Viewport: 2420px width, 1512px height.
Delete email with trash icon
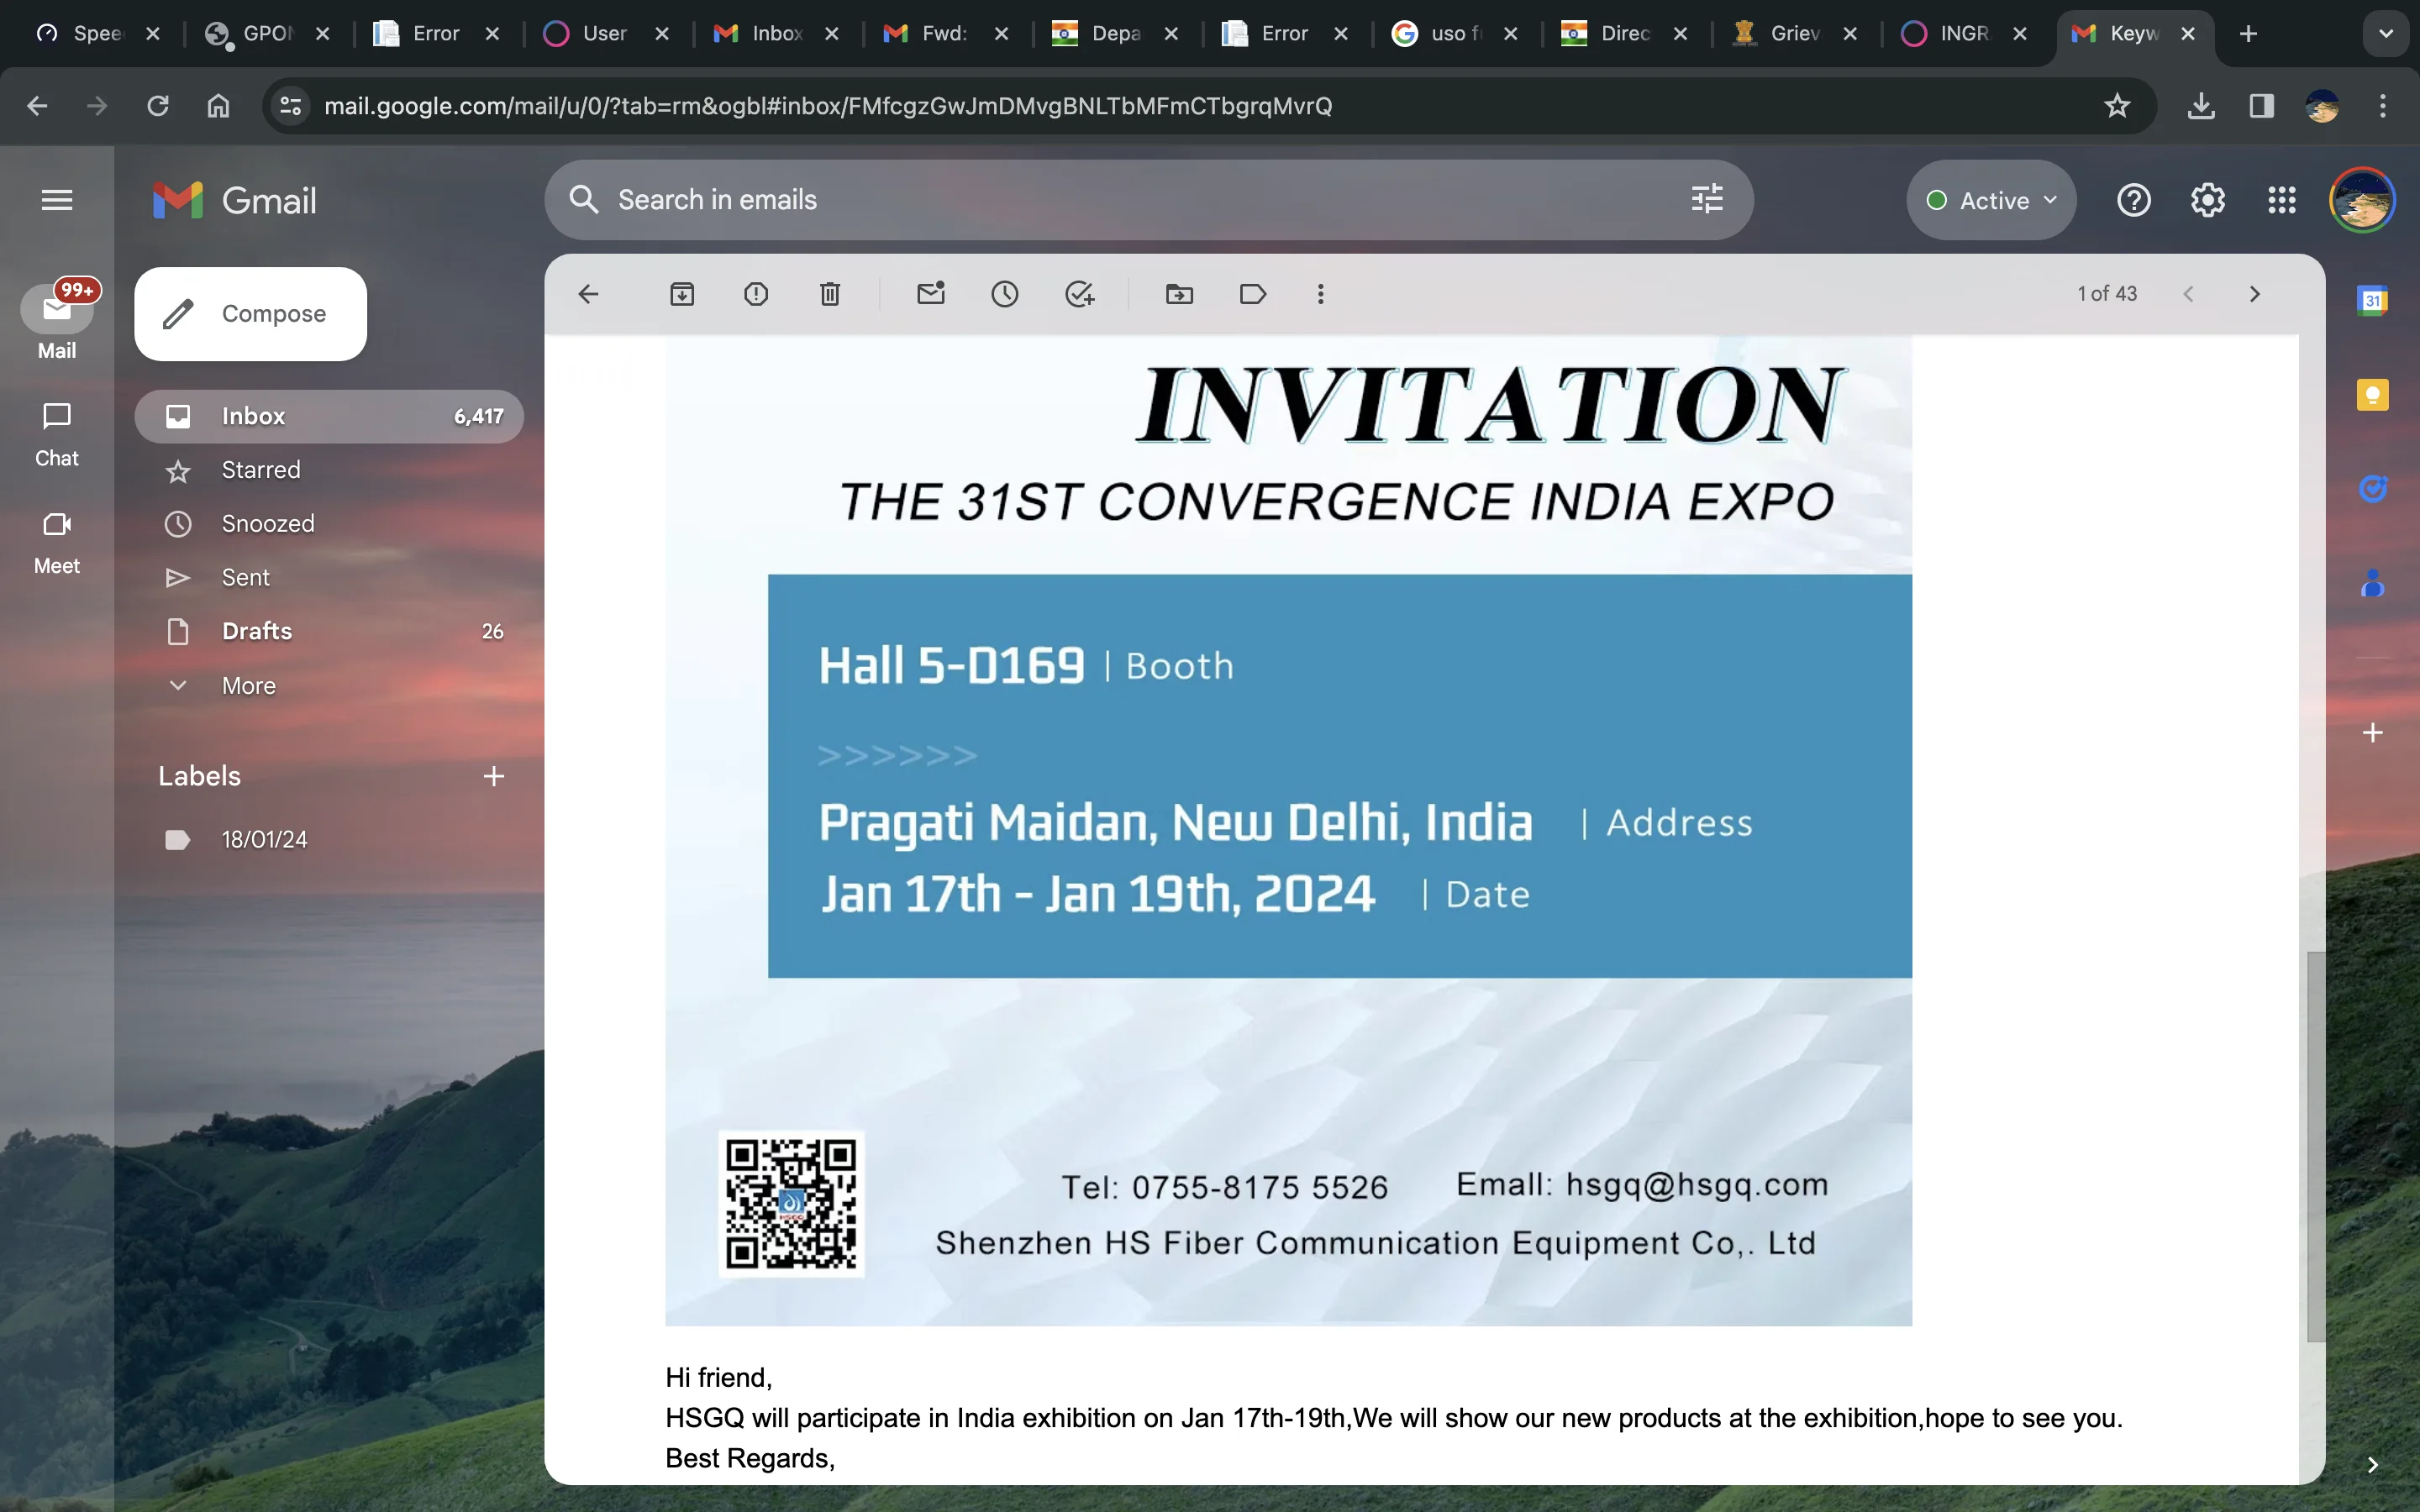(830, 294)
